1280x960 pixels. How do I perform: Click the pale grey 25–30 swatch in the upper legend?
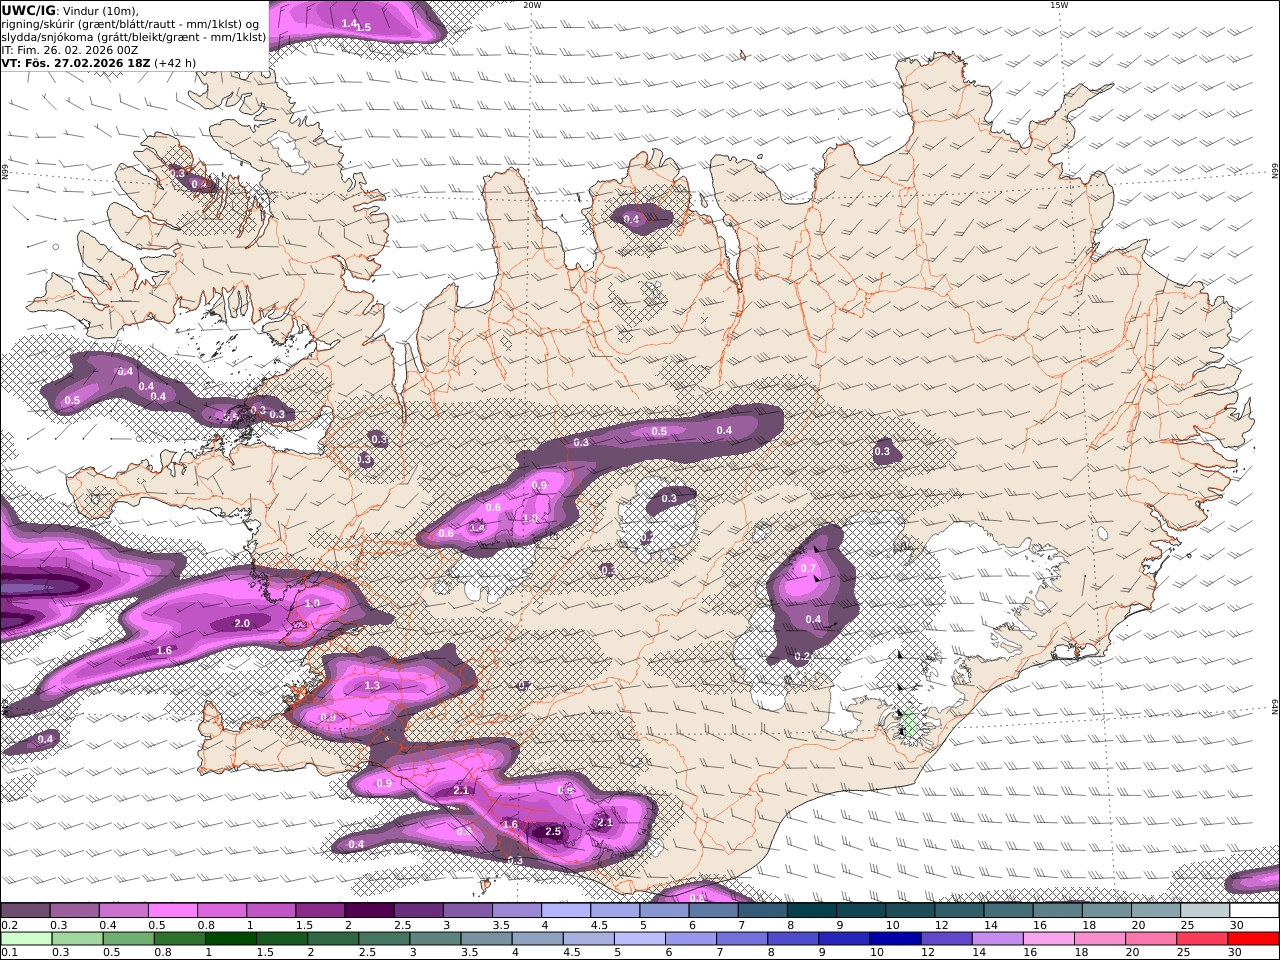coord(1205,910)
